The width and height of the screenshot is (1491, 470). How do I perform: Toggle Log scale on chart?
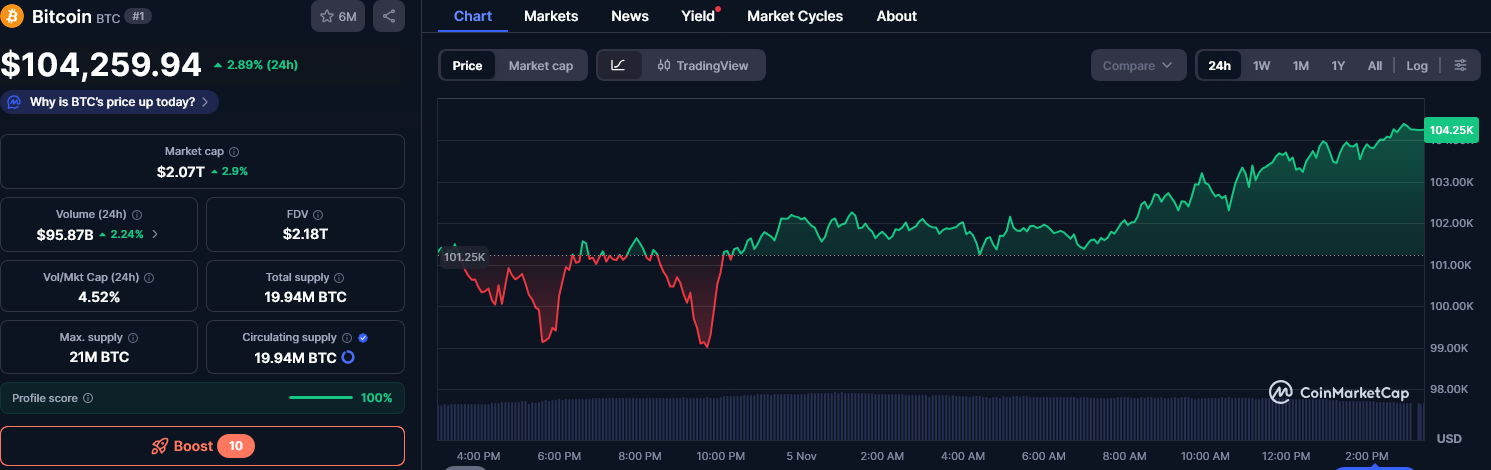pos(1416,65)
